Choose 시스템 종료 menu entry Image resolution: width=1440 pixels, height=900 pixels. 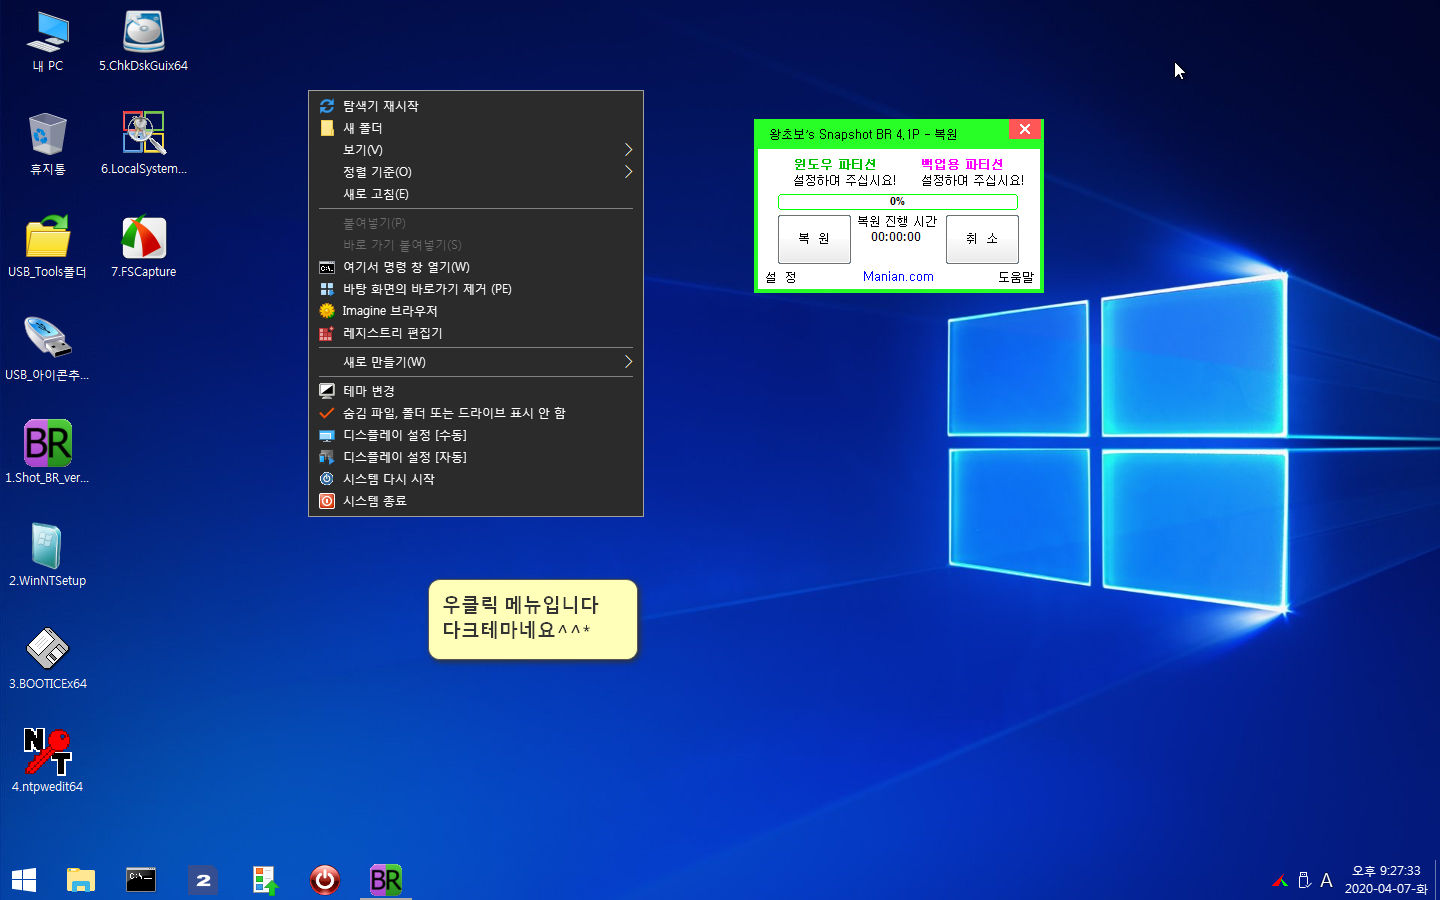coord(476,501)
